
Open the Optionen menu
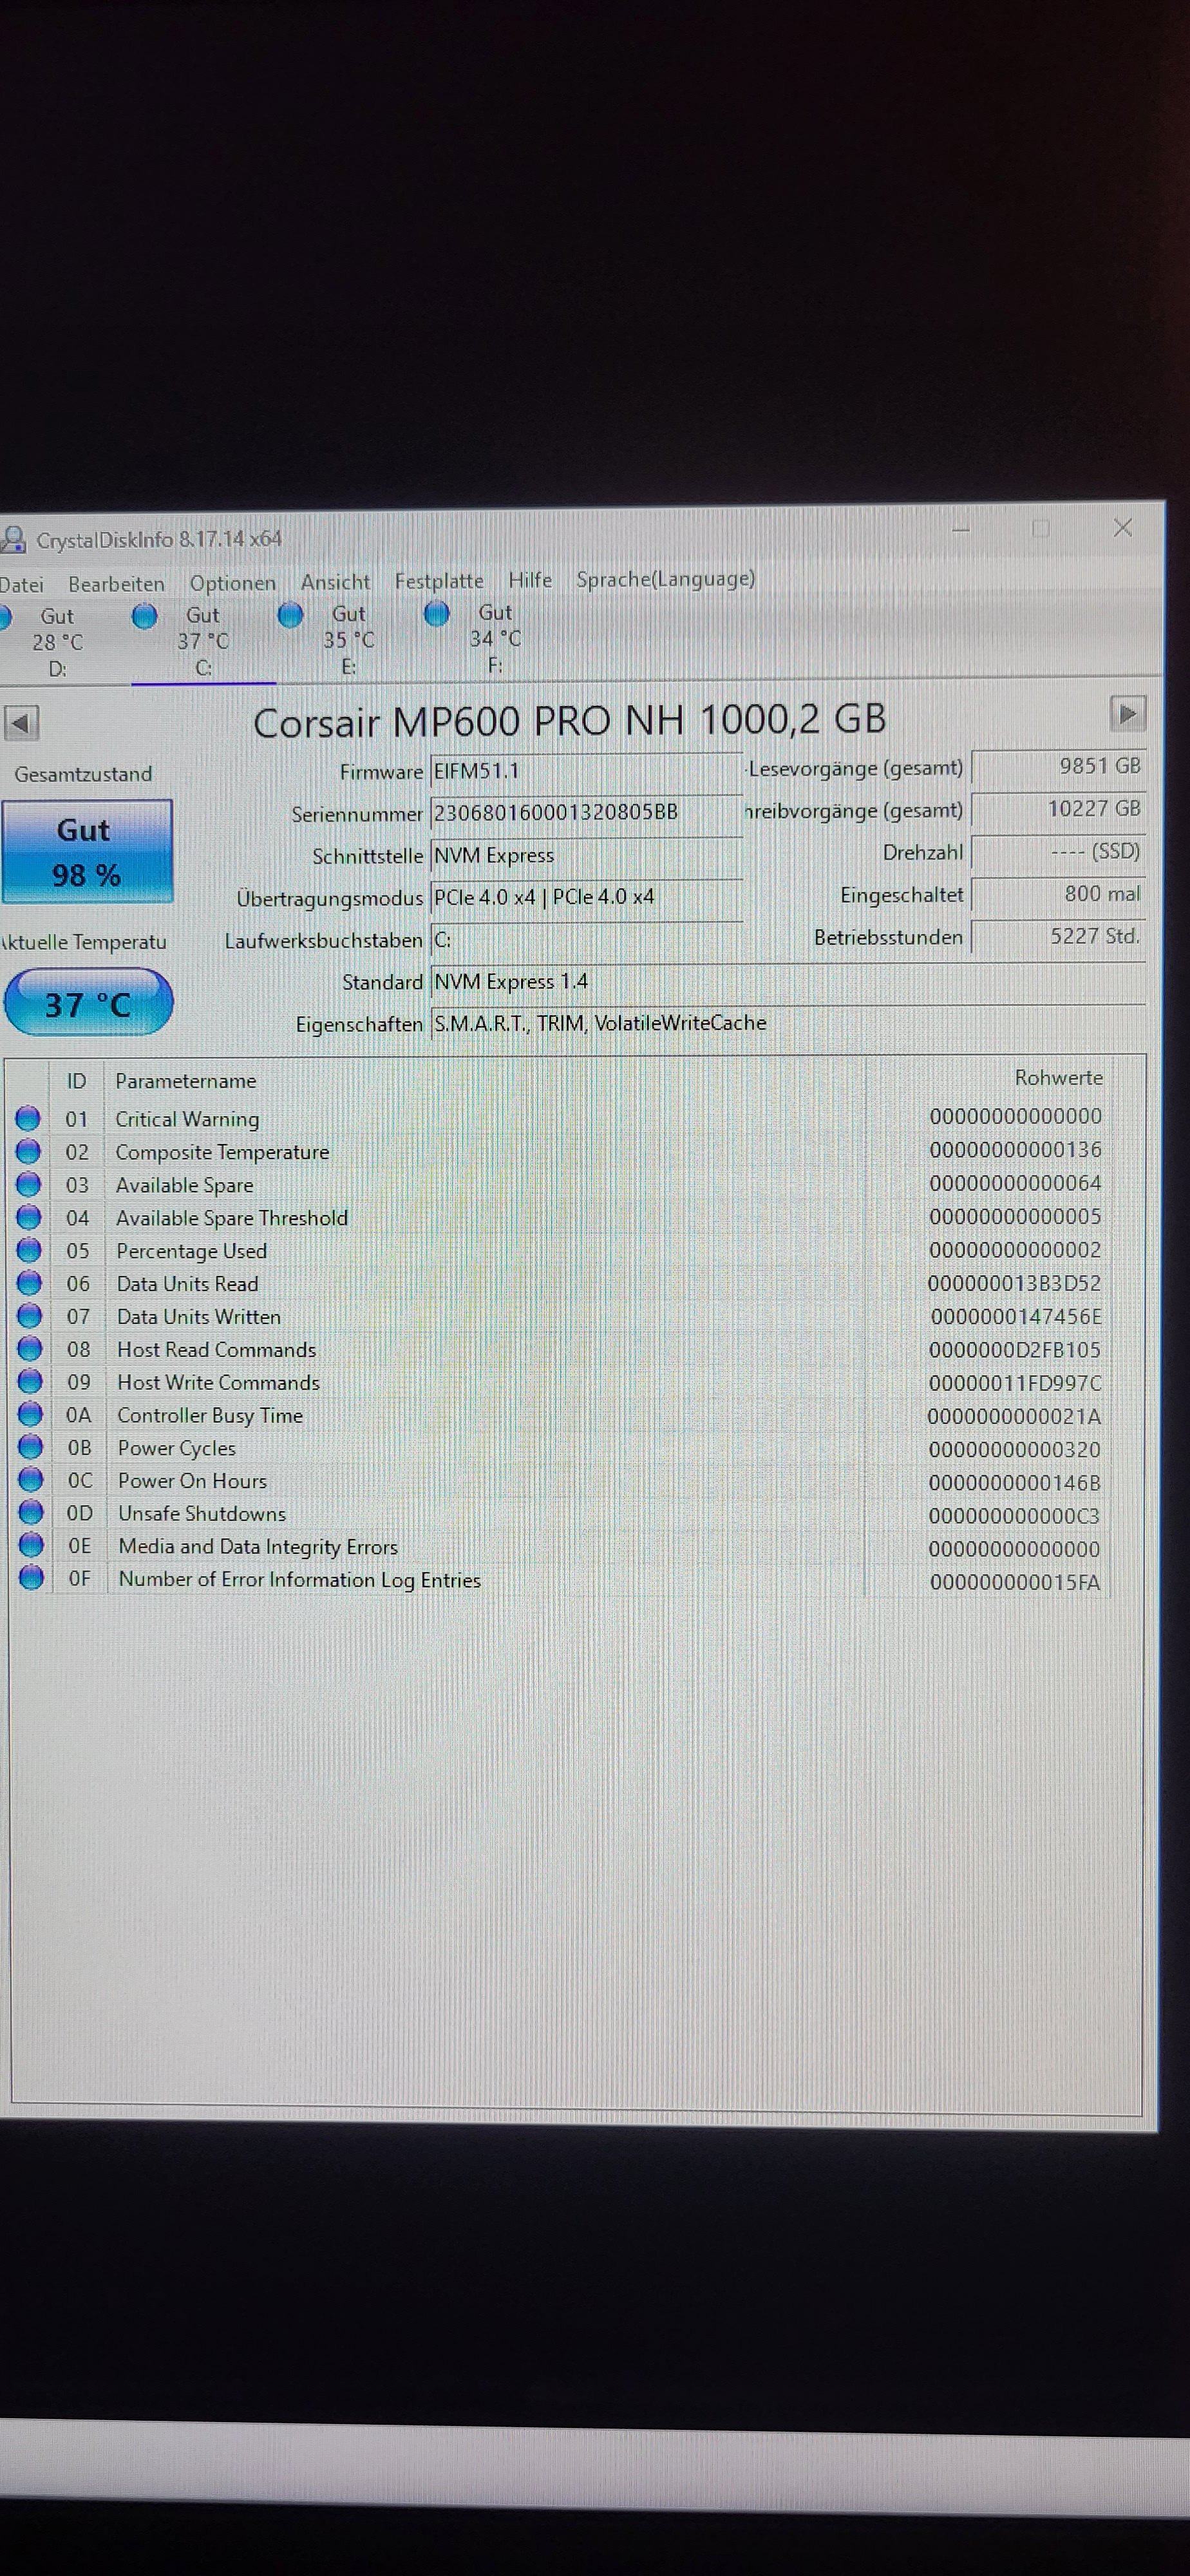(232, 583)
